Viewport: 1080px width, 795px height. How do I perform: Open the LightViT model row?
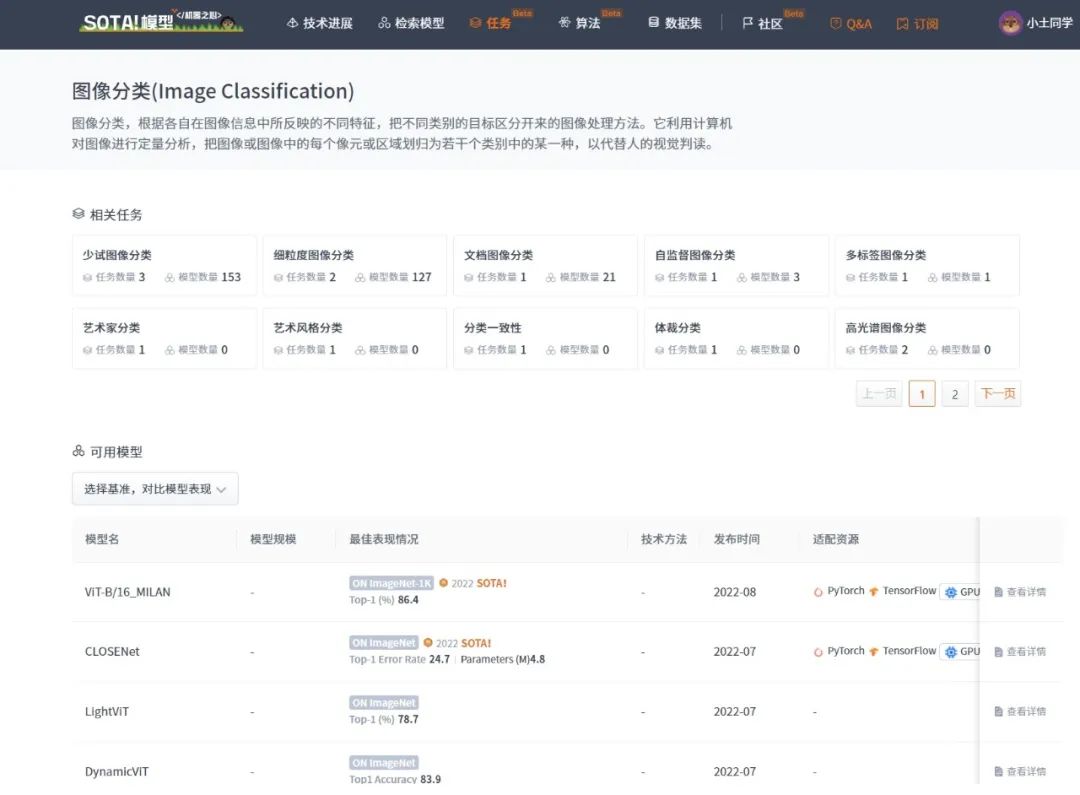pos(566,712)
